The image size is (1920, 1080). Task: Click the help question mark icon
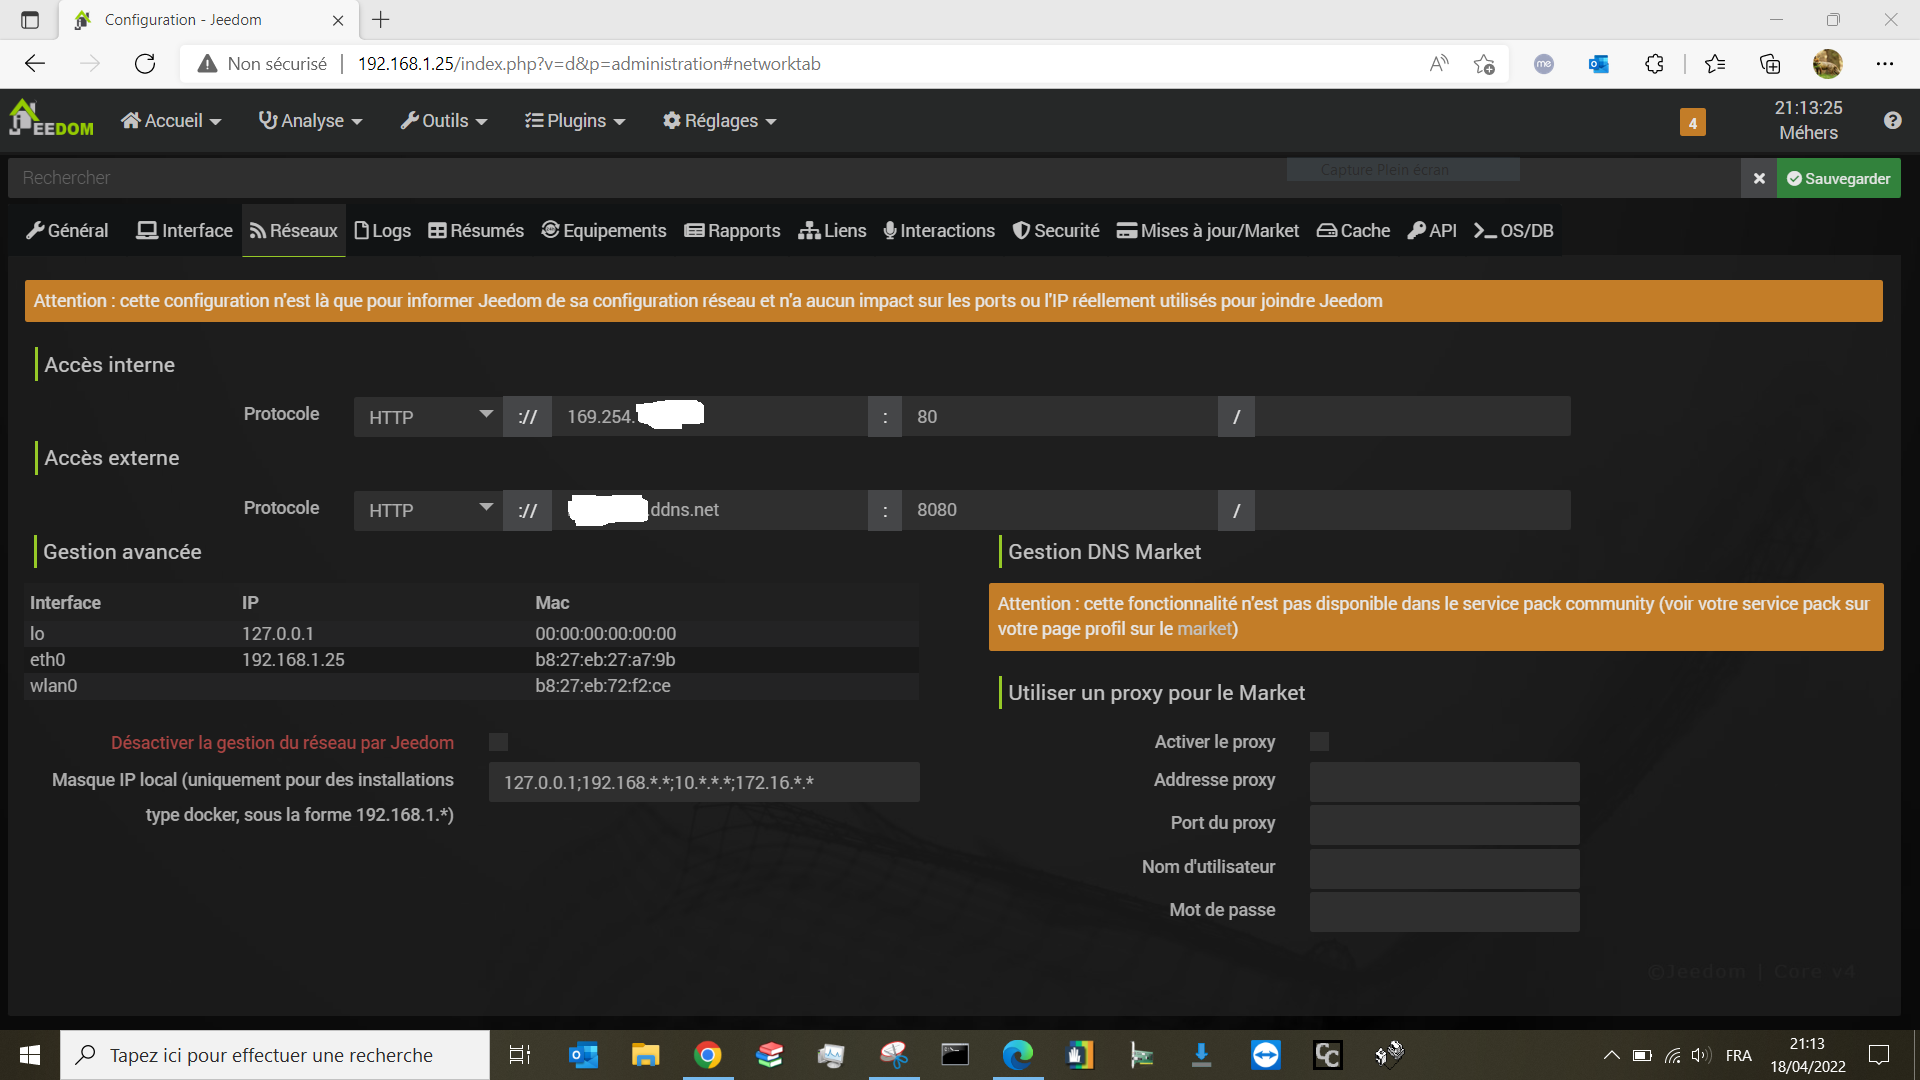click(x=1892, y=120)
